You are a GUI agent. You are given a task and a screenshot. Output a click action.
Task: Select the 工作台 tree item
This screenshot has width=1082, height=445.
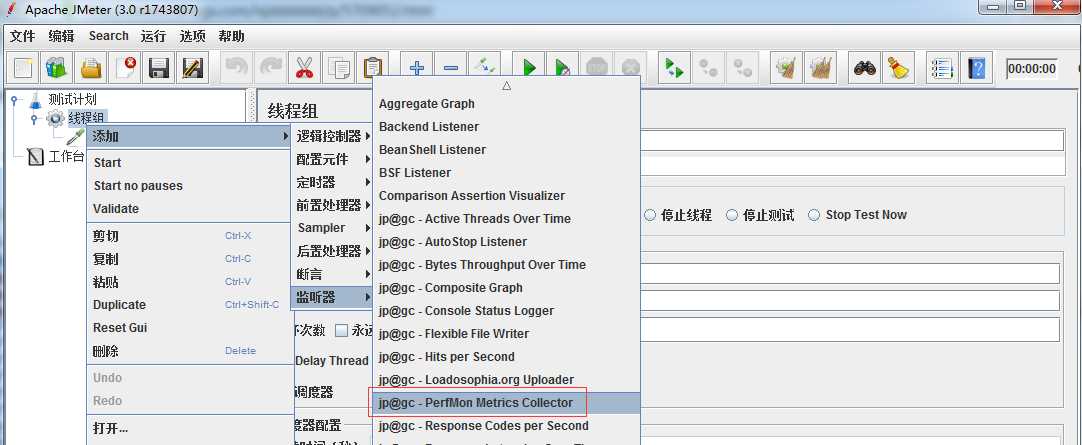66,157
